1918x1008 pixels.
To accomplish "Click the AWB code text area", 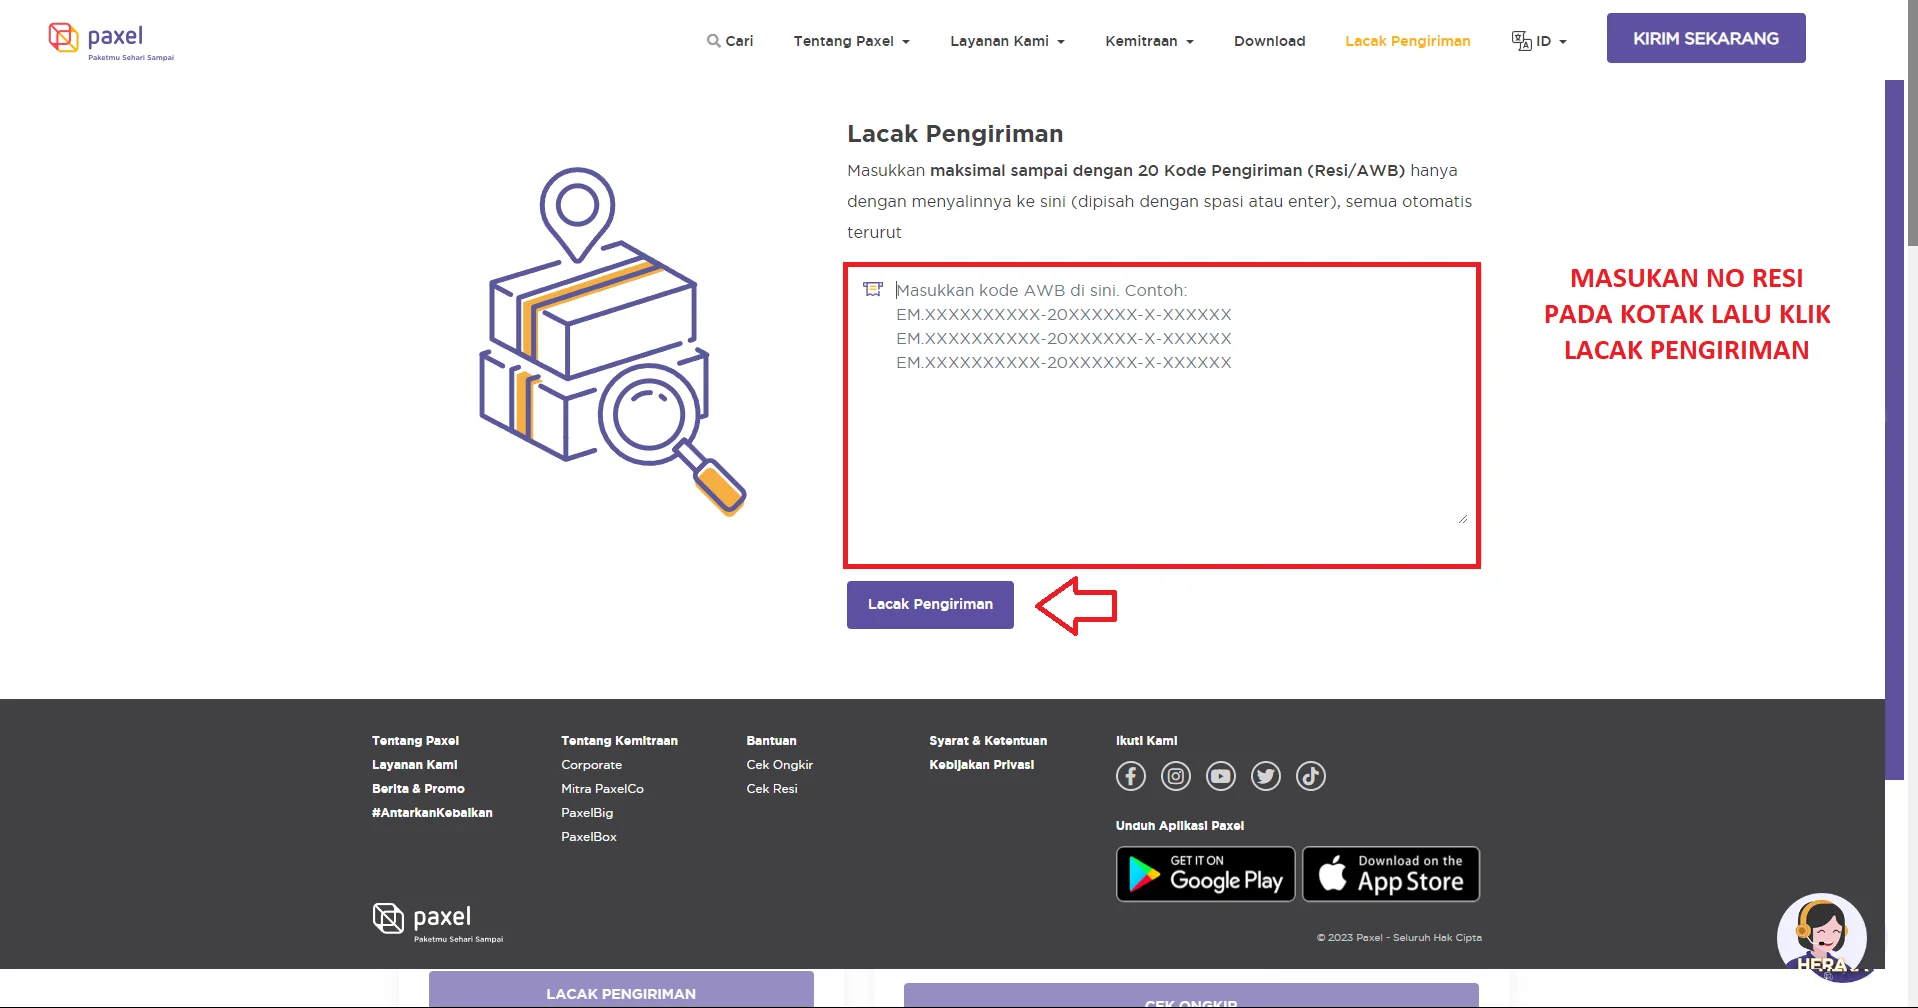I will 1160,415.
